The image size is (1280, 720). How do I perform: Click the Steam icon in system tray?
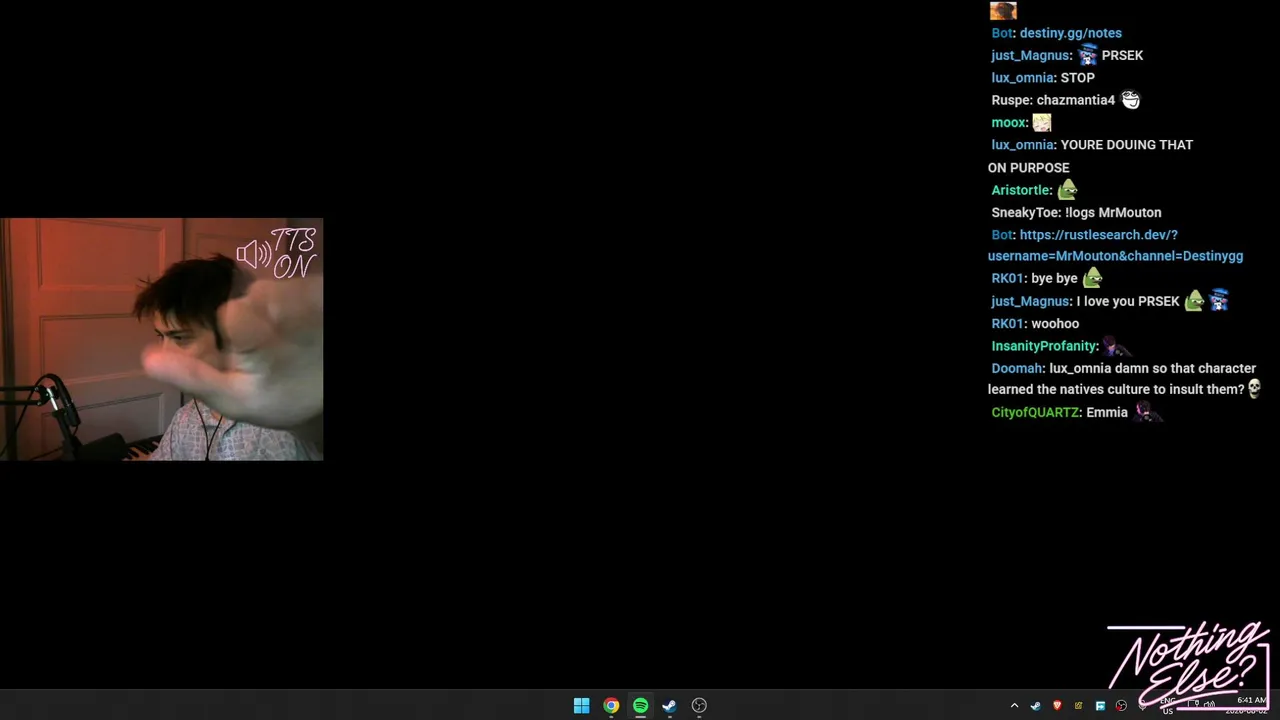point(1035,706)
